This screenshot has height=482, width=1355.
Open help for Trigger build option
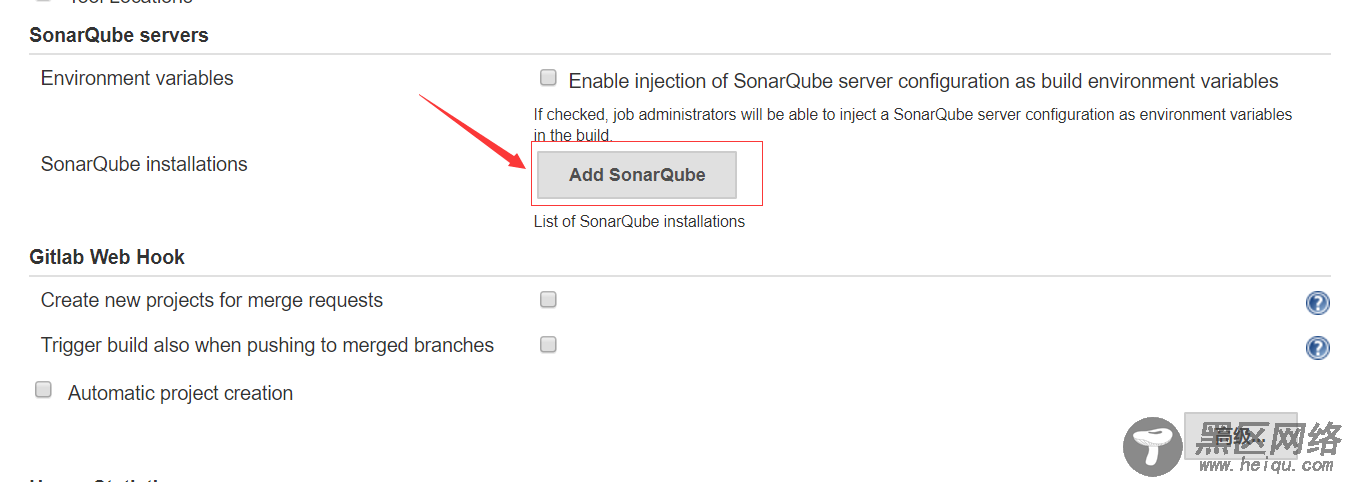pyautogui.click(x=1317, y=348)
